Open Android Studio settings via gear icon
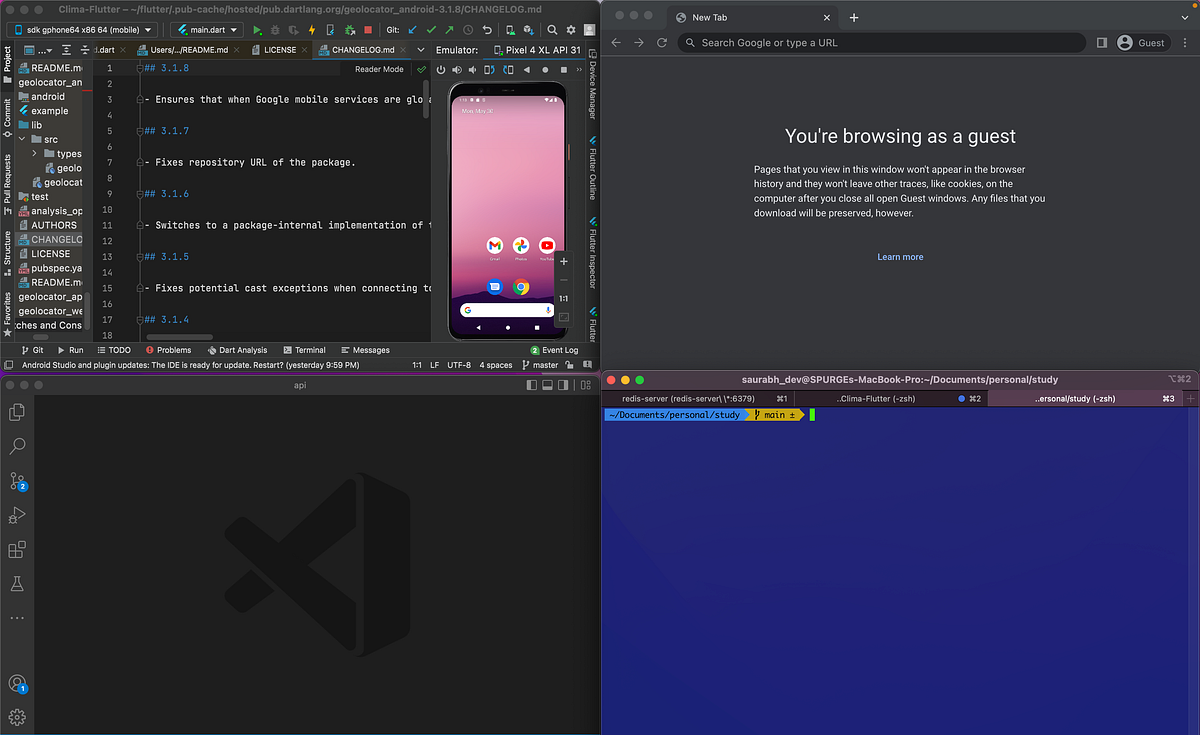The width and height of the screenshot is (1200, 735). click(x=570, y=30)
